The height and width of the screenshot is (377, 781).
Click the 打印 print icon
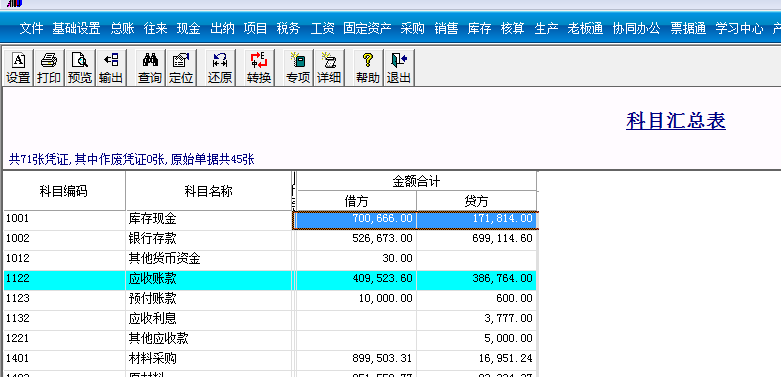point(49,68)
